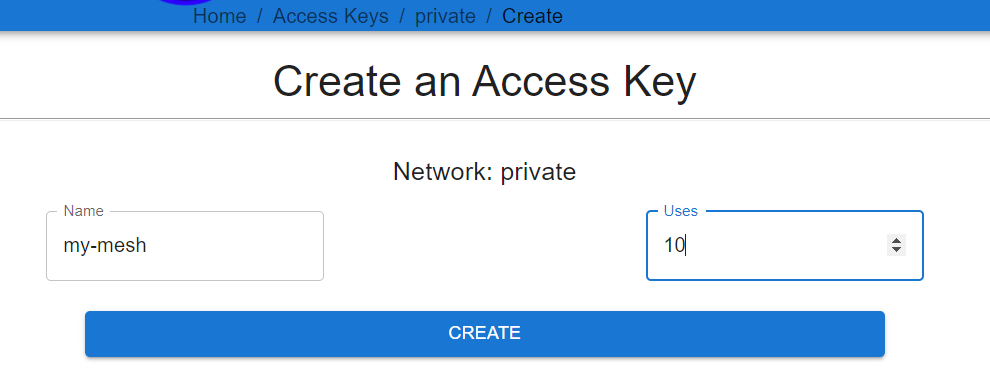Screen dimensions: 990x379
Task: Click the "my-mesh" text in the Name field
Action: (x=105, y=245)
